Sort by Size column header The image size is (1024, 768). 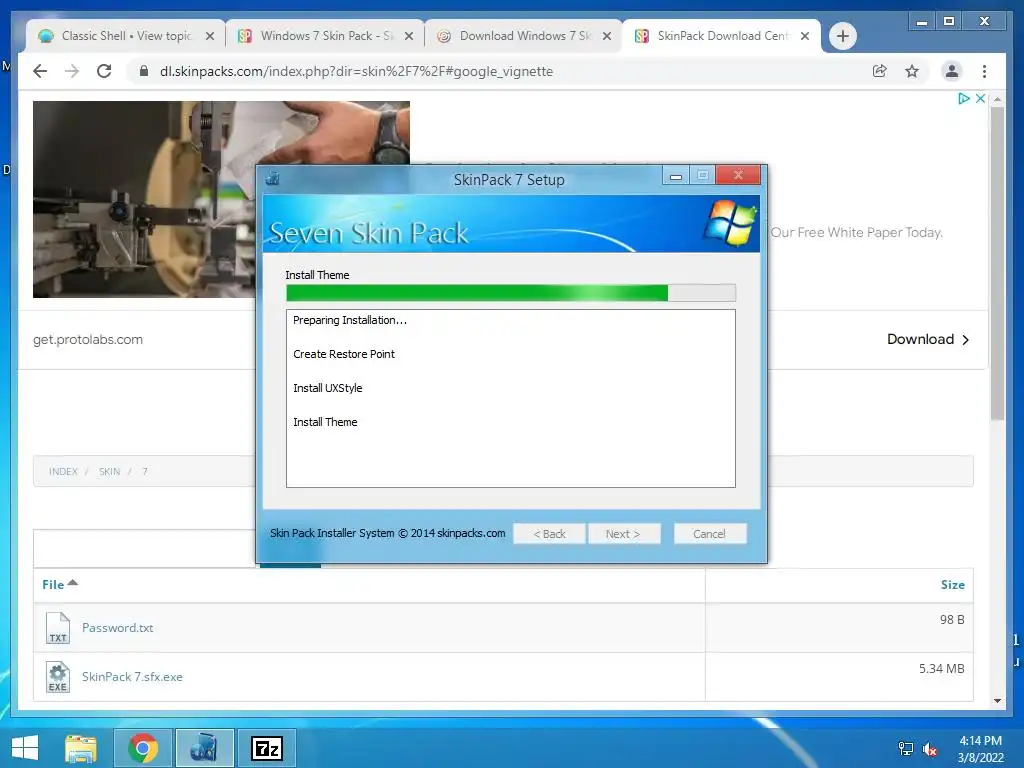pos(952,584)
